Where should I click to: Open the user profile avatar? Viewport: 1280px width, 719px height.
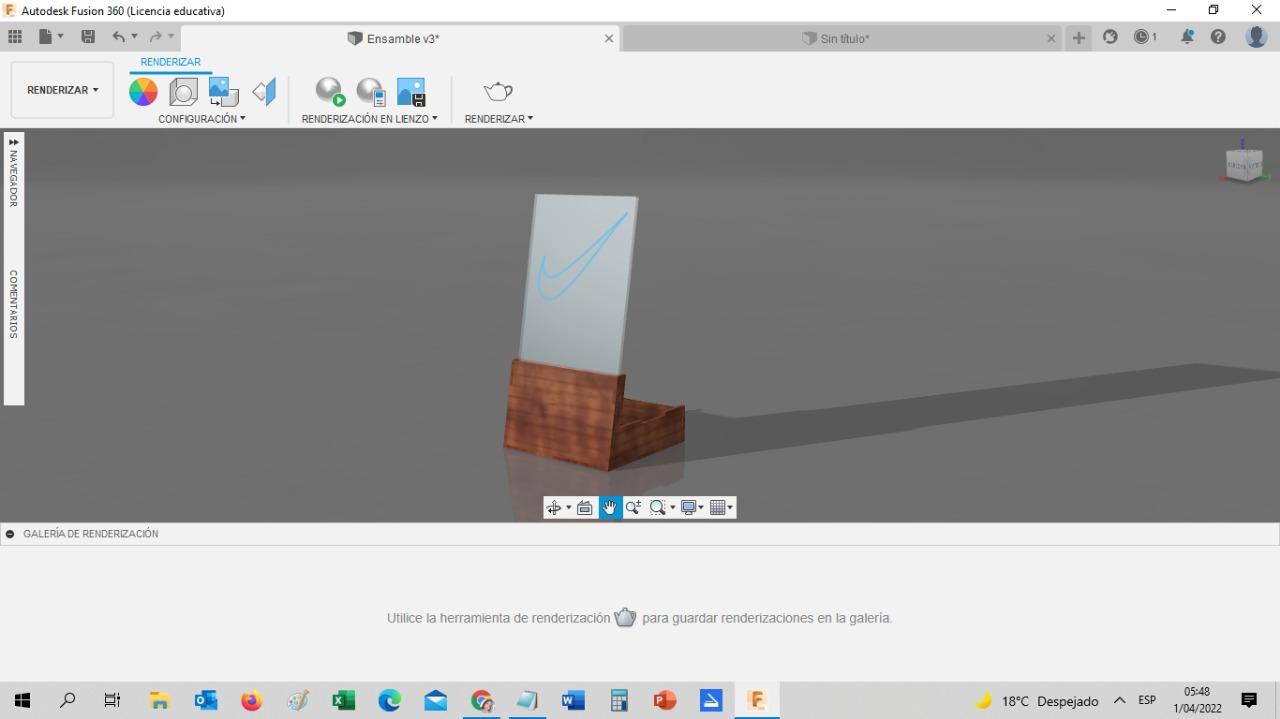click(x=1257, y=37)
